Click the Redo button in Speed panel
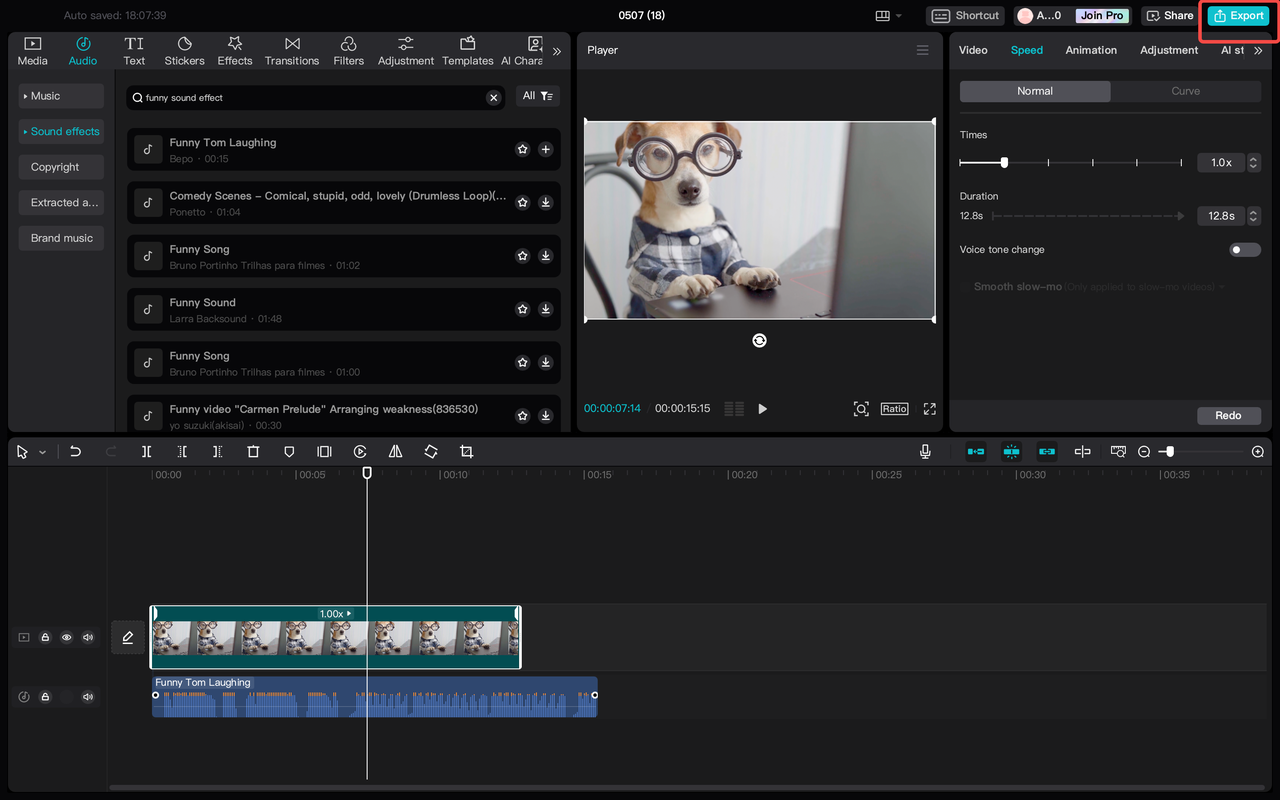The height and width of the screenshot is (800, 1280). pos(1228,415)
